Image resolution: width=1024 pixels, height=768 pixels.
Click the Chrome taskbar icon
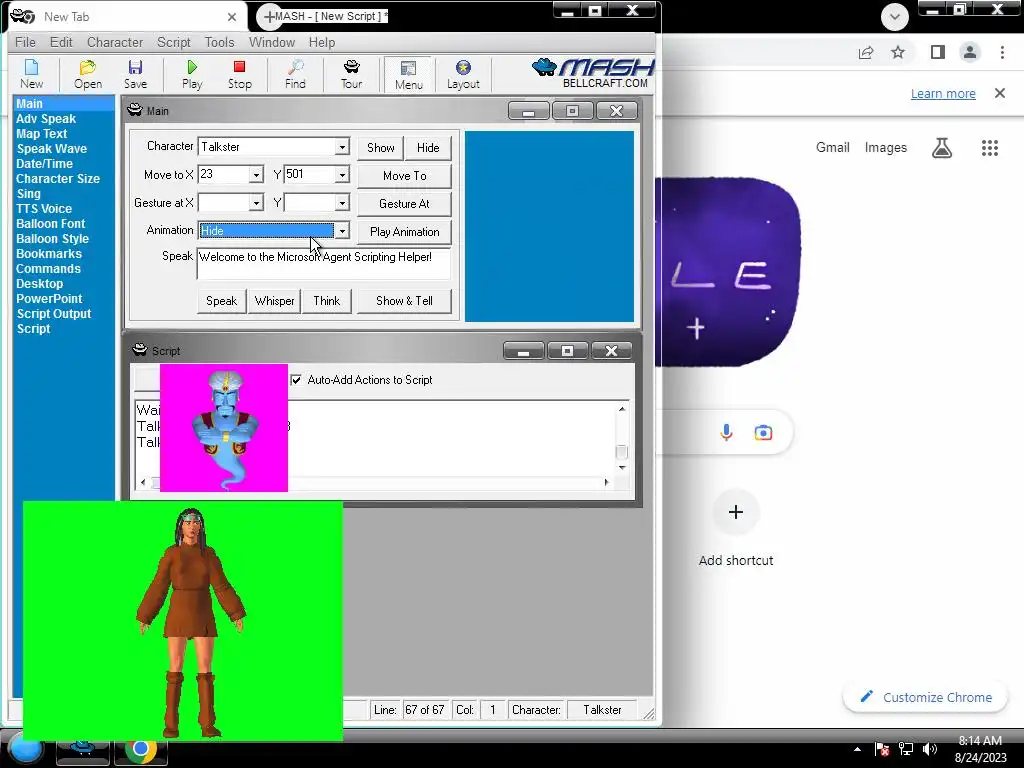[141, 750]
